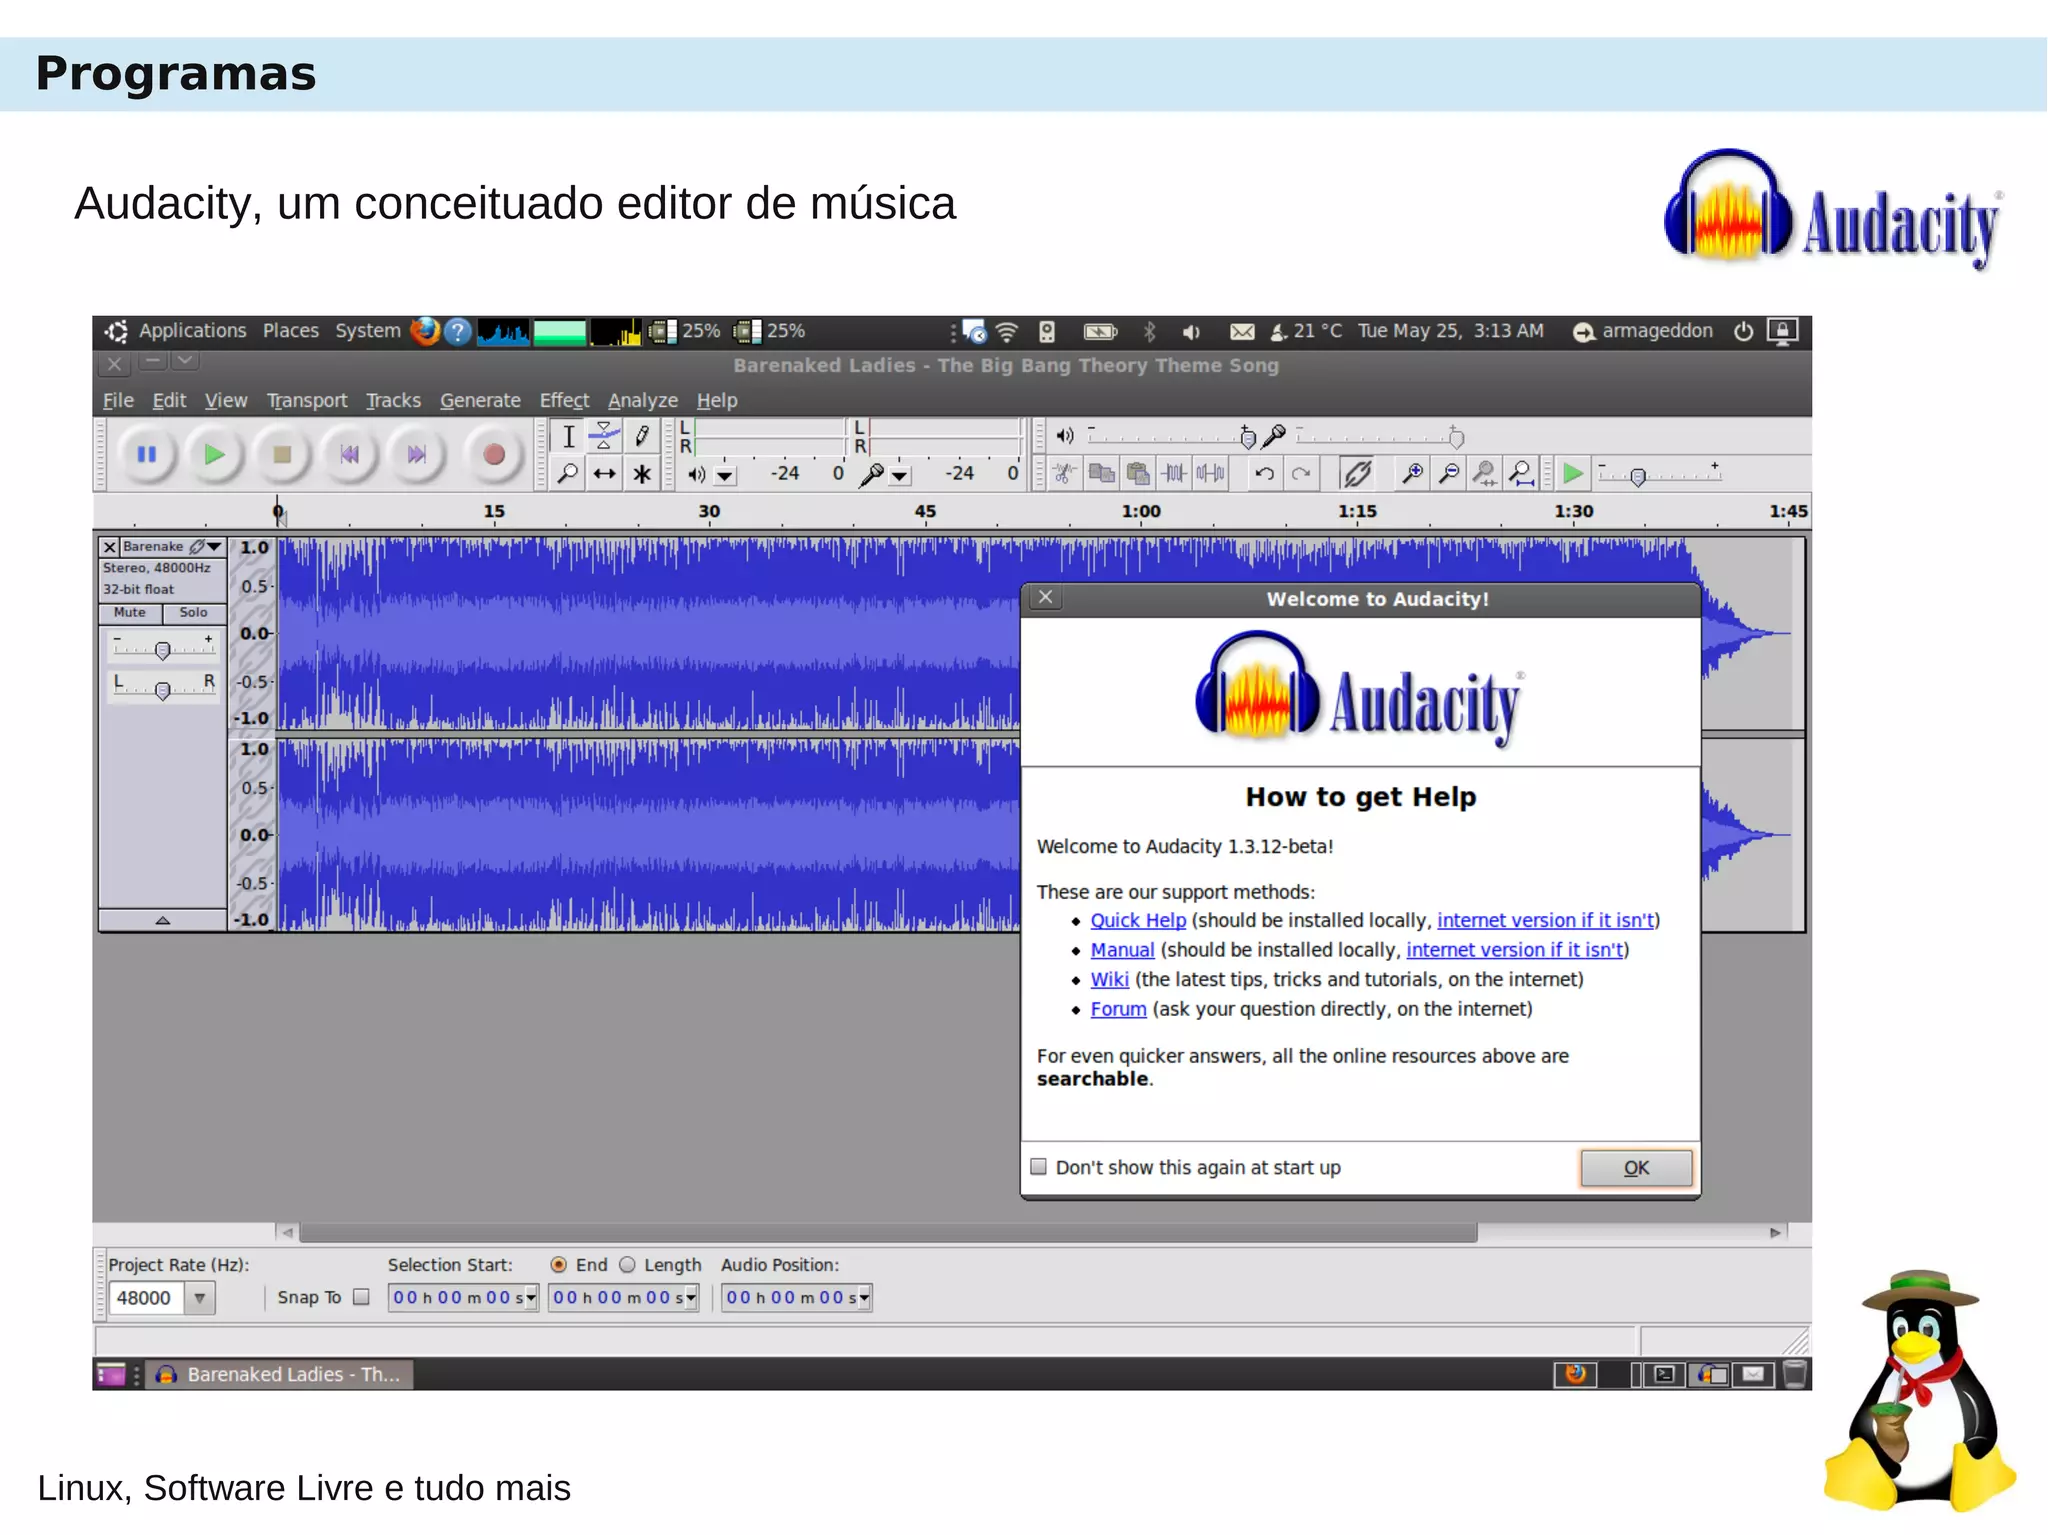Open the Analyze menu
2048x1535 pixels.
coord(643,400)
